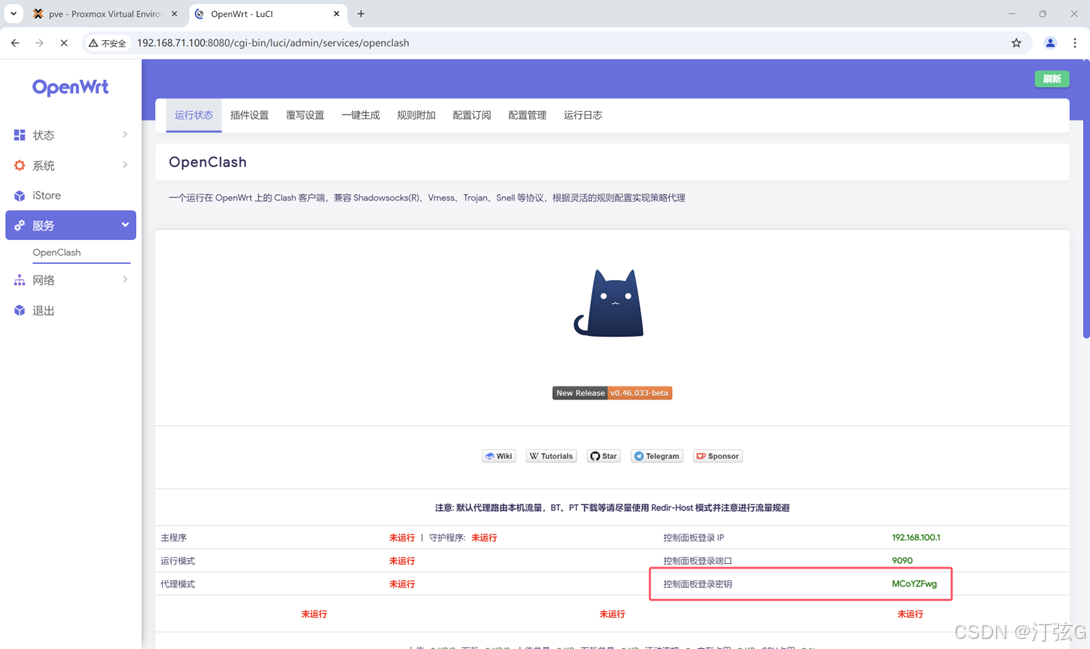Open the Wiki badge link
1090x649 pixels.
[x=499, y=457]
